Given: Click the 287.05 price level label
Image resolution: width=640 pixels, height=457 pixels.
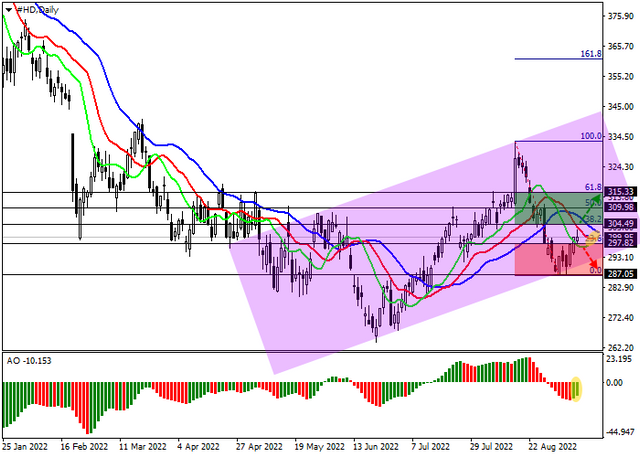Looking at the screenshot, I should point(620,274).
